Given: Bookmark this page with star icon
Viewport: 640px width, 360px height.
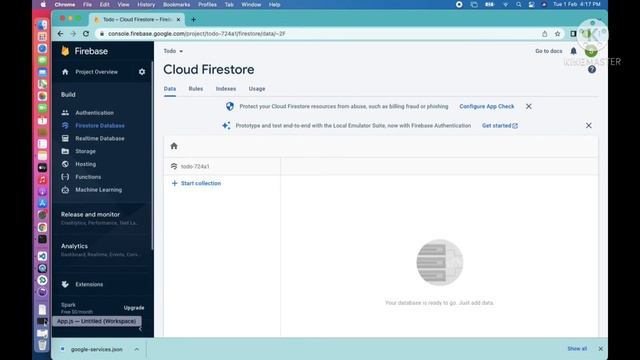Looking at the screenshot, I should tap(558, 34).
